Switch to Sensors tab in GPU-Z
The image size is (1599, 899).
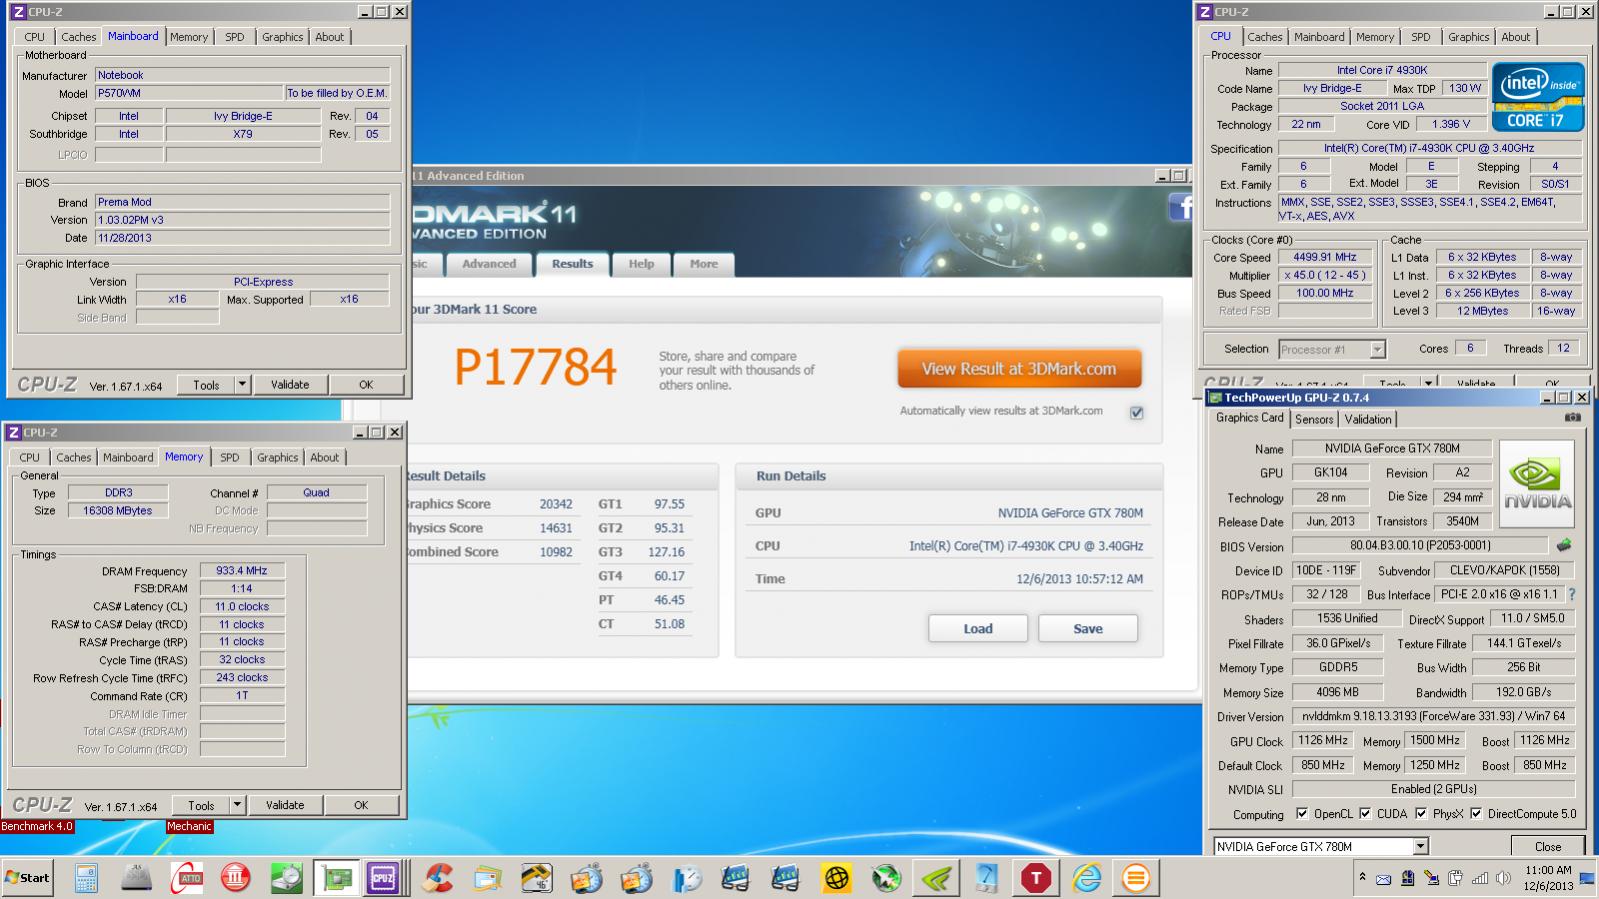pyautogui.click(x=1314, y=419)
